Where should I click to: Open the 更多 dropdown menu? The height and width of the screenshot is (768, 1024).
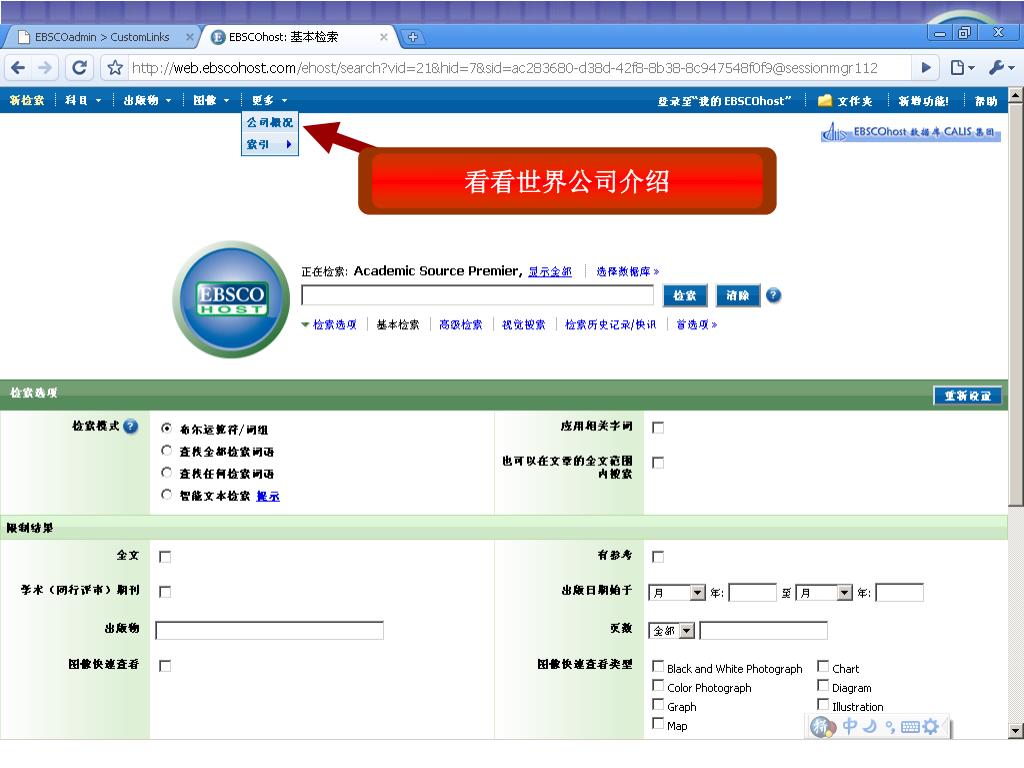coord(270,100)
